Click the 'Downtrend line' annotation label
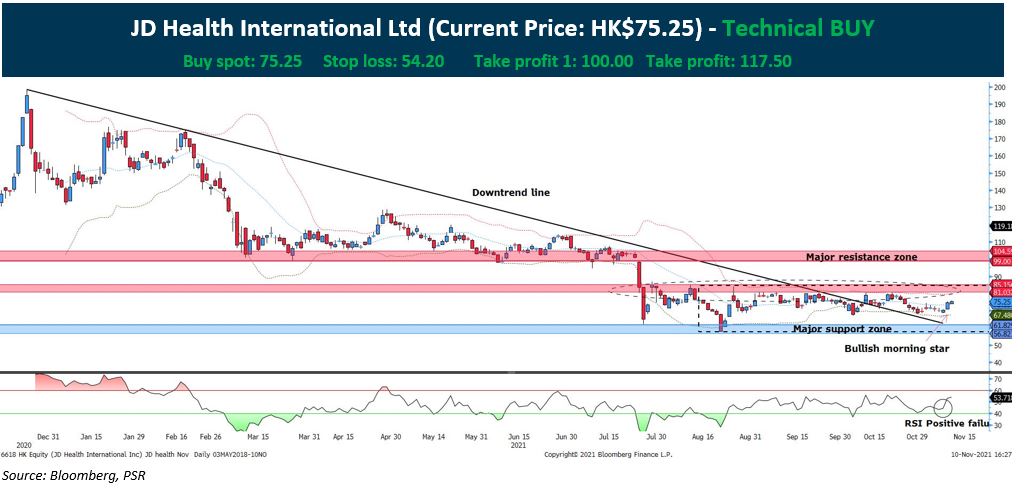Image resolution: width=1027 pixels, height=488 pixels. (511, 193)
